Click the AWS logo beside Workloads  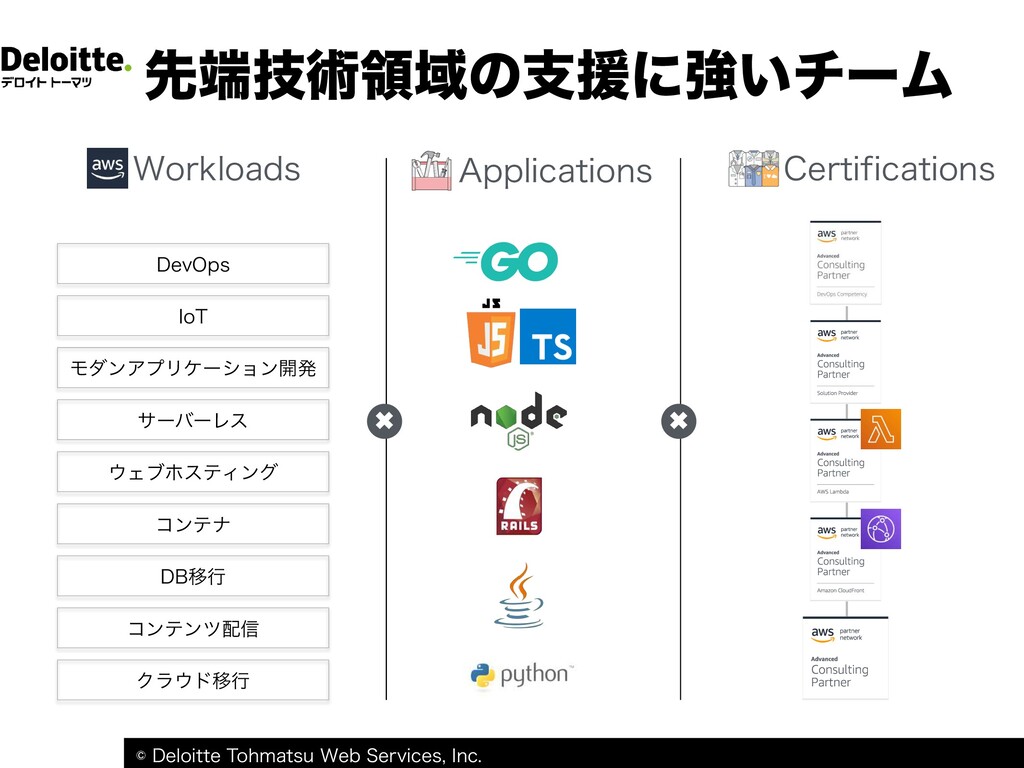(107, 168)
